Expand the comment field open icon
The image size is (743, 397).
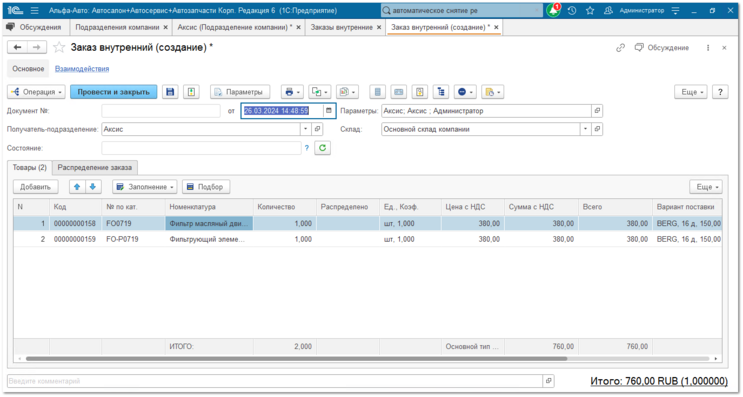(548, 380)
